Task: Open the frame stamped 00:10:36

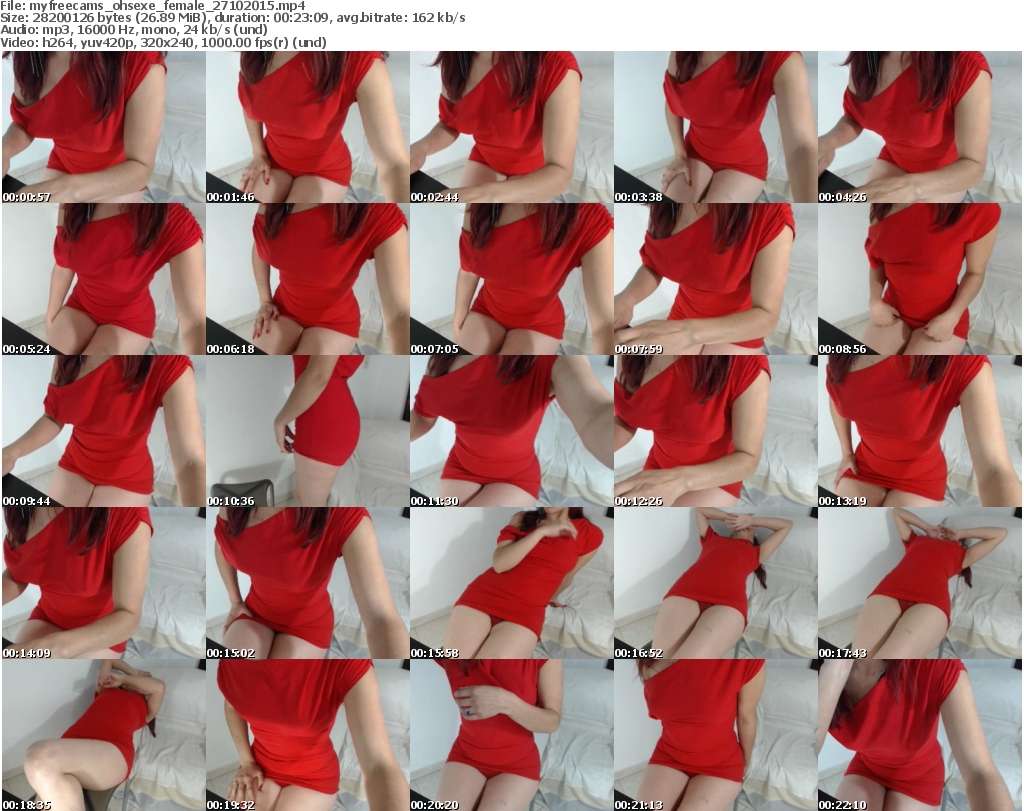Action: 308,432
